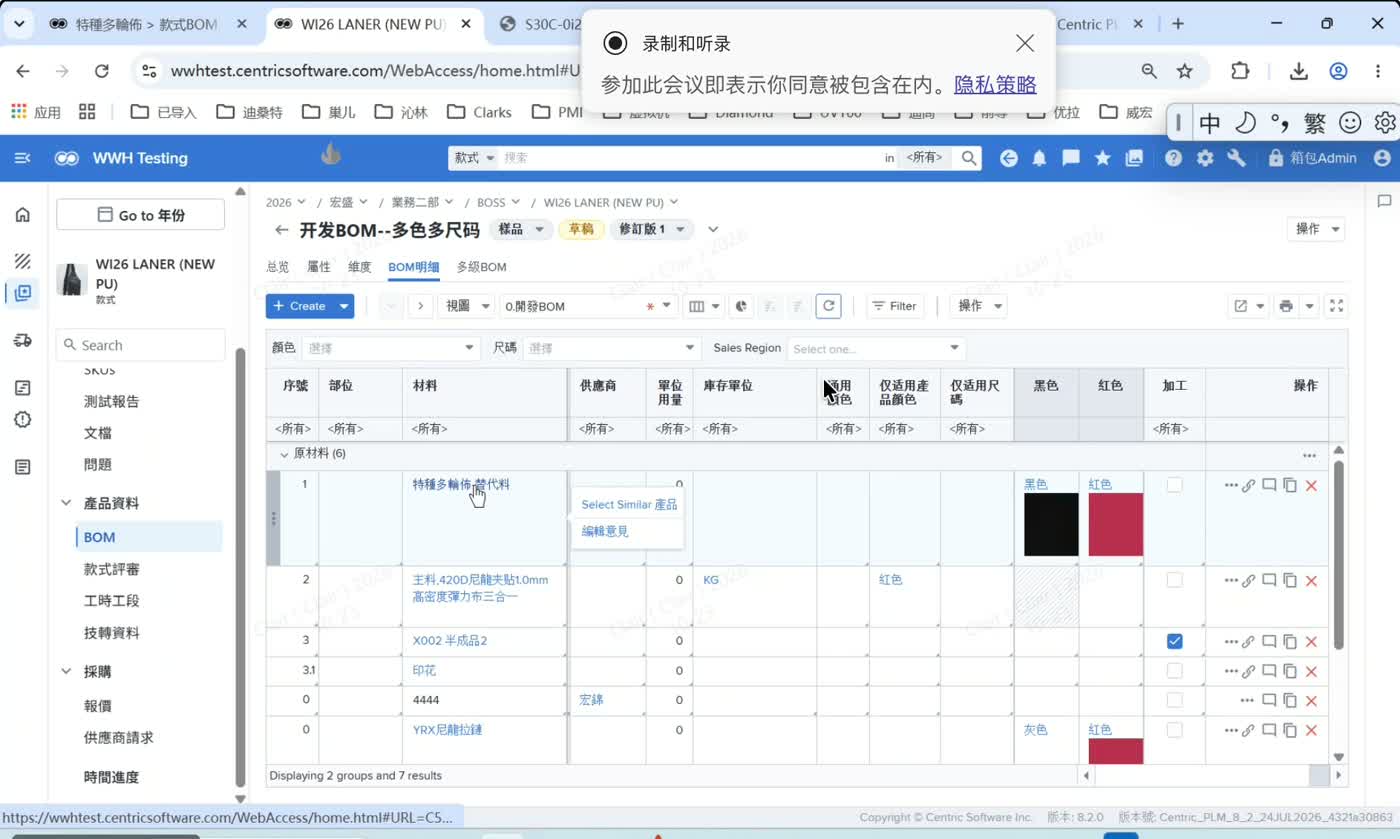The image size is (1400, 839).
Task: Open the delivery truck icon in left rail
Action: coord(23,341)
